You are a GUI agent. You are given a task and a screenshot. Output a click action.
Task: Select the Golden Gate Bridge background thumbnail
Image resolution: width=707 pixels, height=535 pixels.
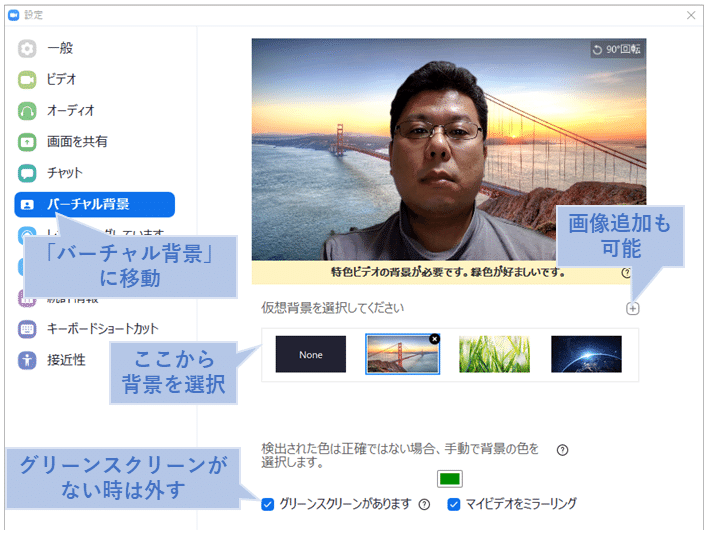[402, 354]
